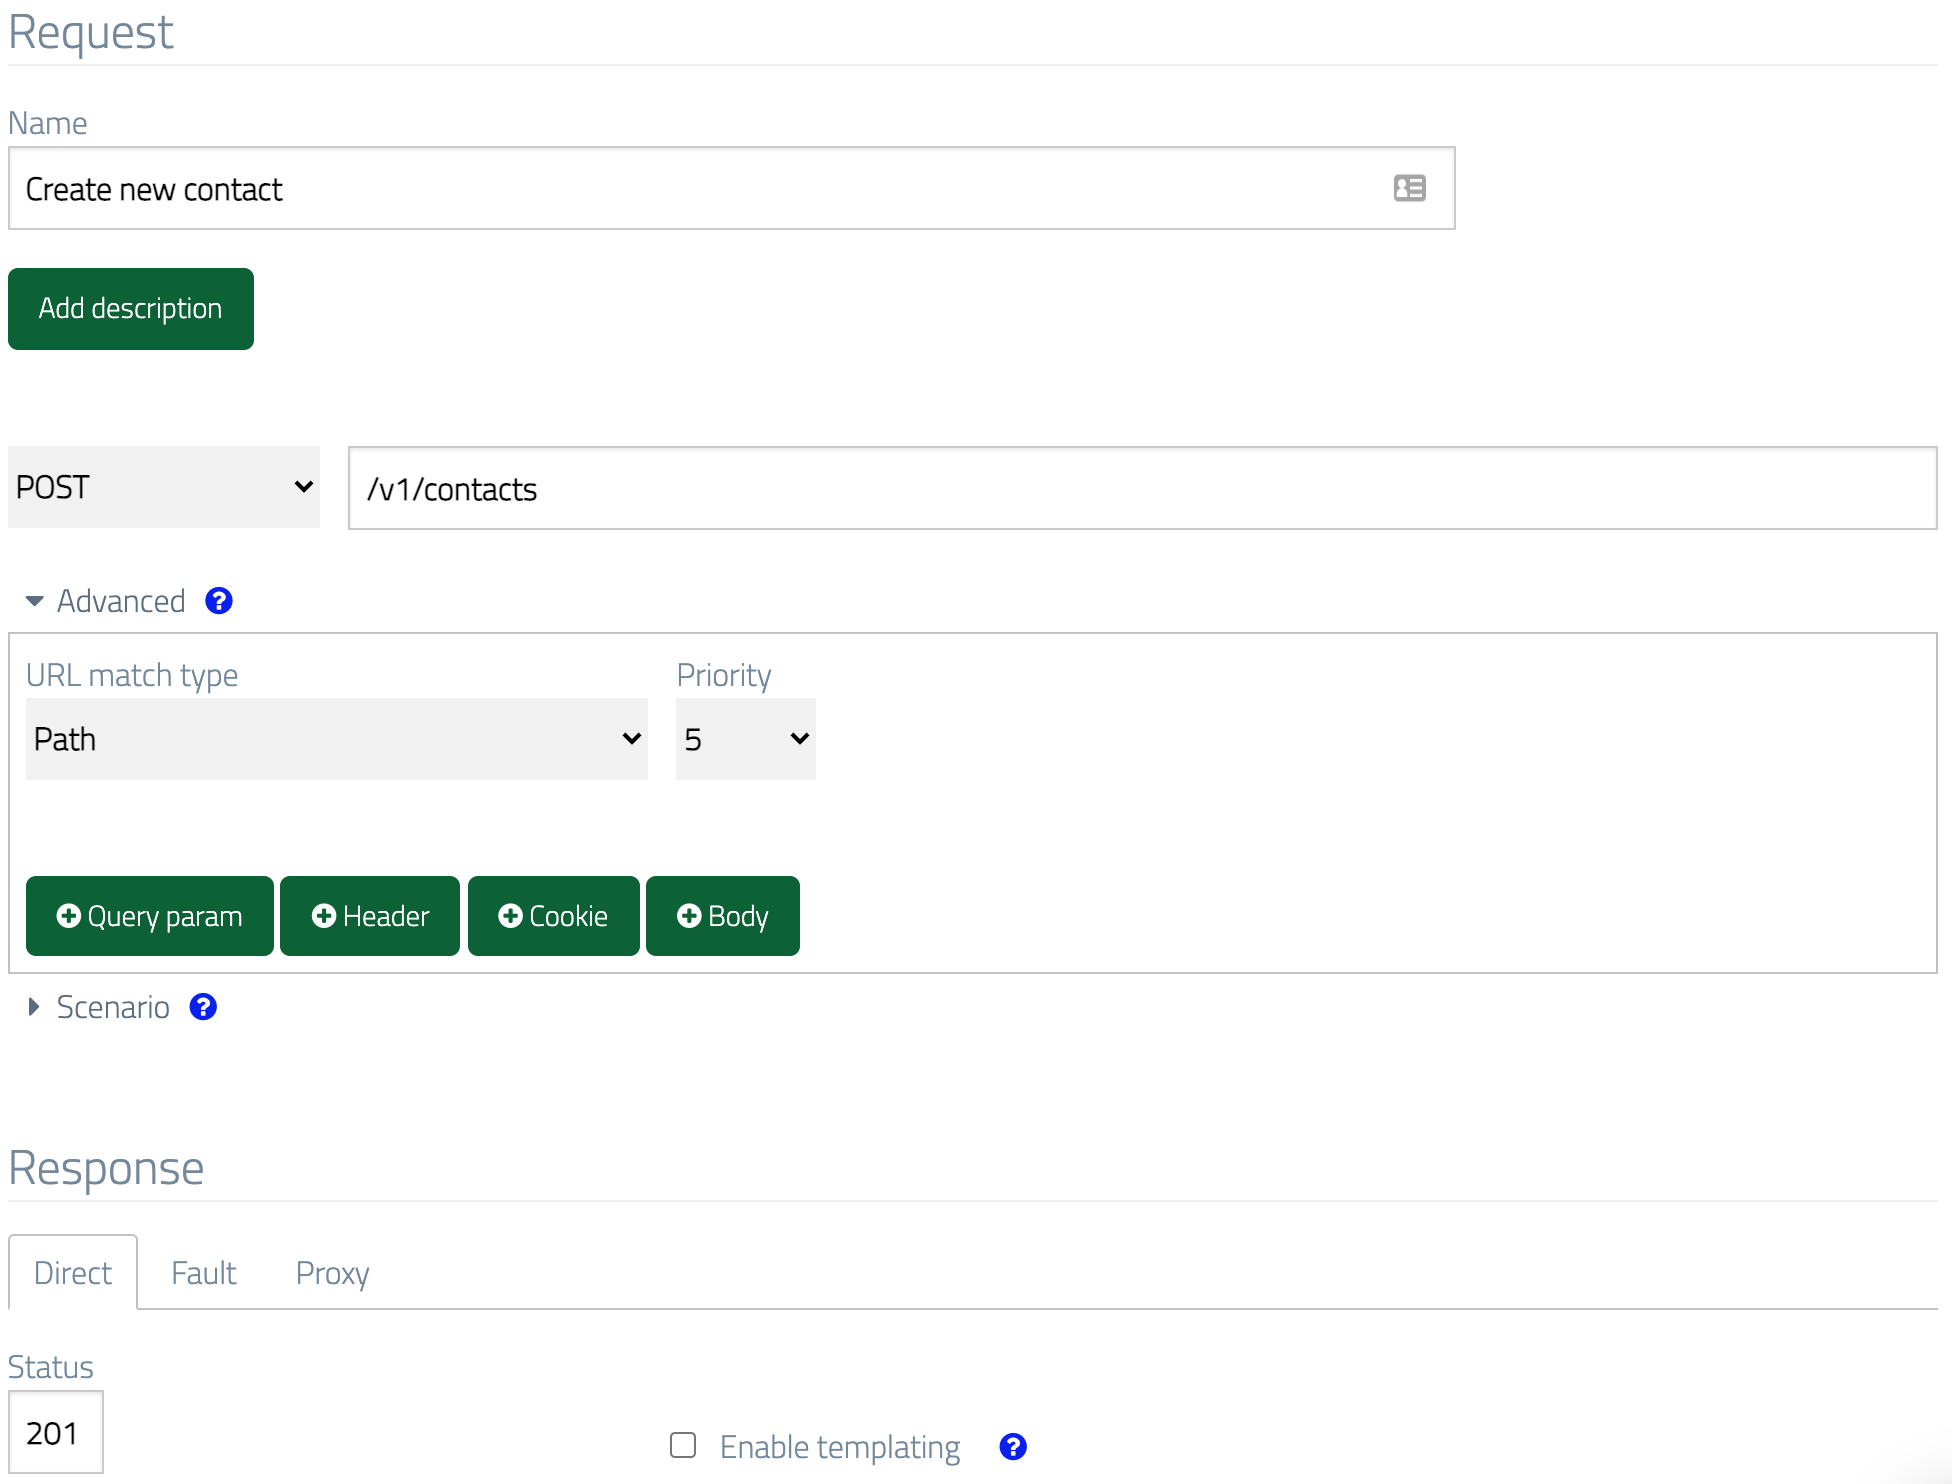The width and height of the screenshot is (1952, 1484).
Task: Click the Enable templating label
Action: (840, 1447)
